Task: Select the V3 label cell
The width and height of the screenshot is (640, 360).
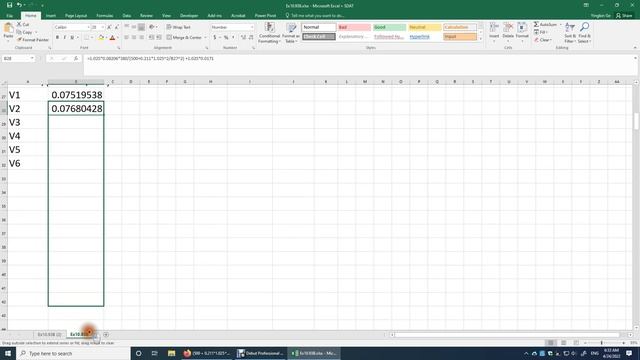Action: point(28,122)
